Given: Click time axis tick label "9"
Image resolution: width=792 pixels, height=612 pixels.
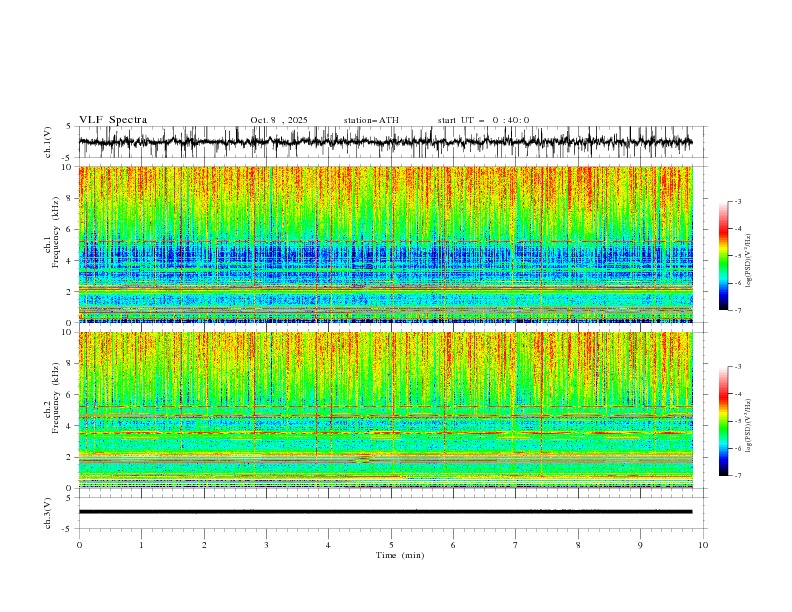Looking at the screenshot, I should click(x=640, y=545).
